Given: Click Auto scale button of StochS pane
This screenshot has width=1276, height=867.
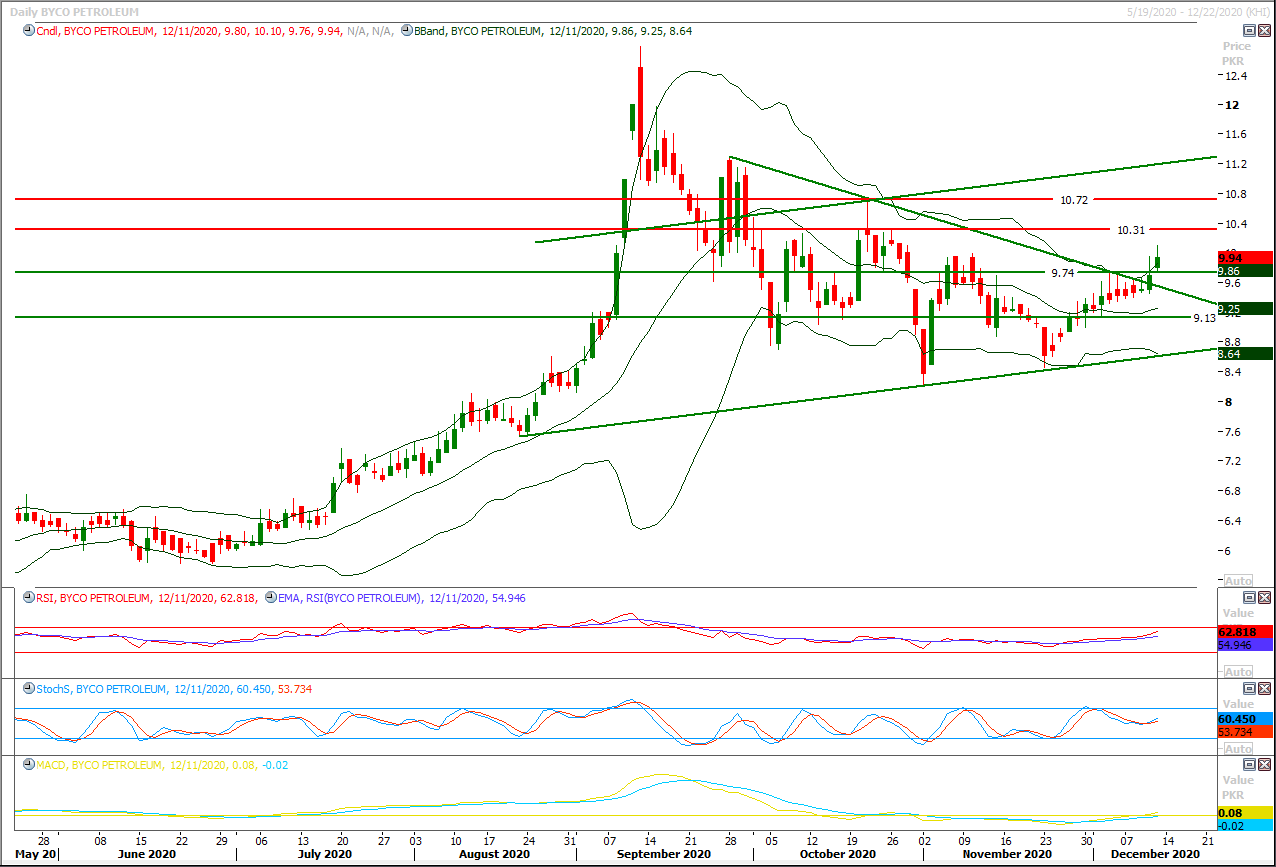Looking at the screenshot, I should click(1237, 749).
